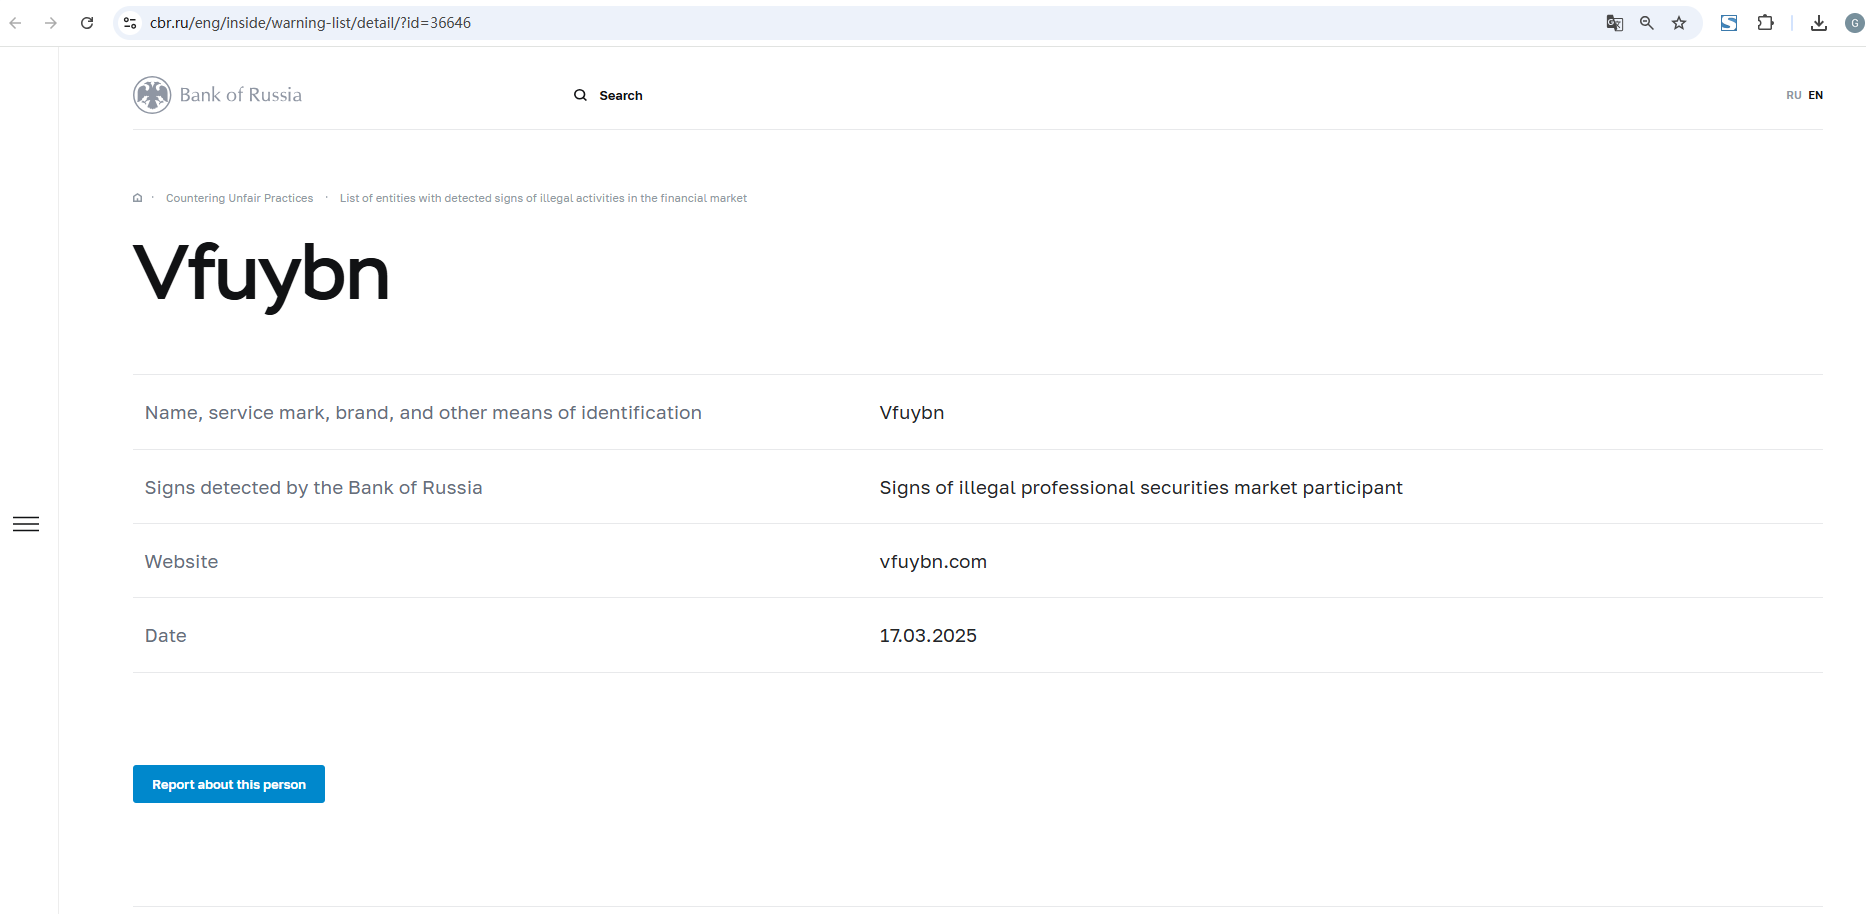Screen dimensions: 1866x914
Task: Click the Bank of Russia logo
Action: 218,95
